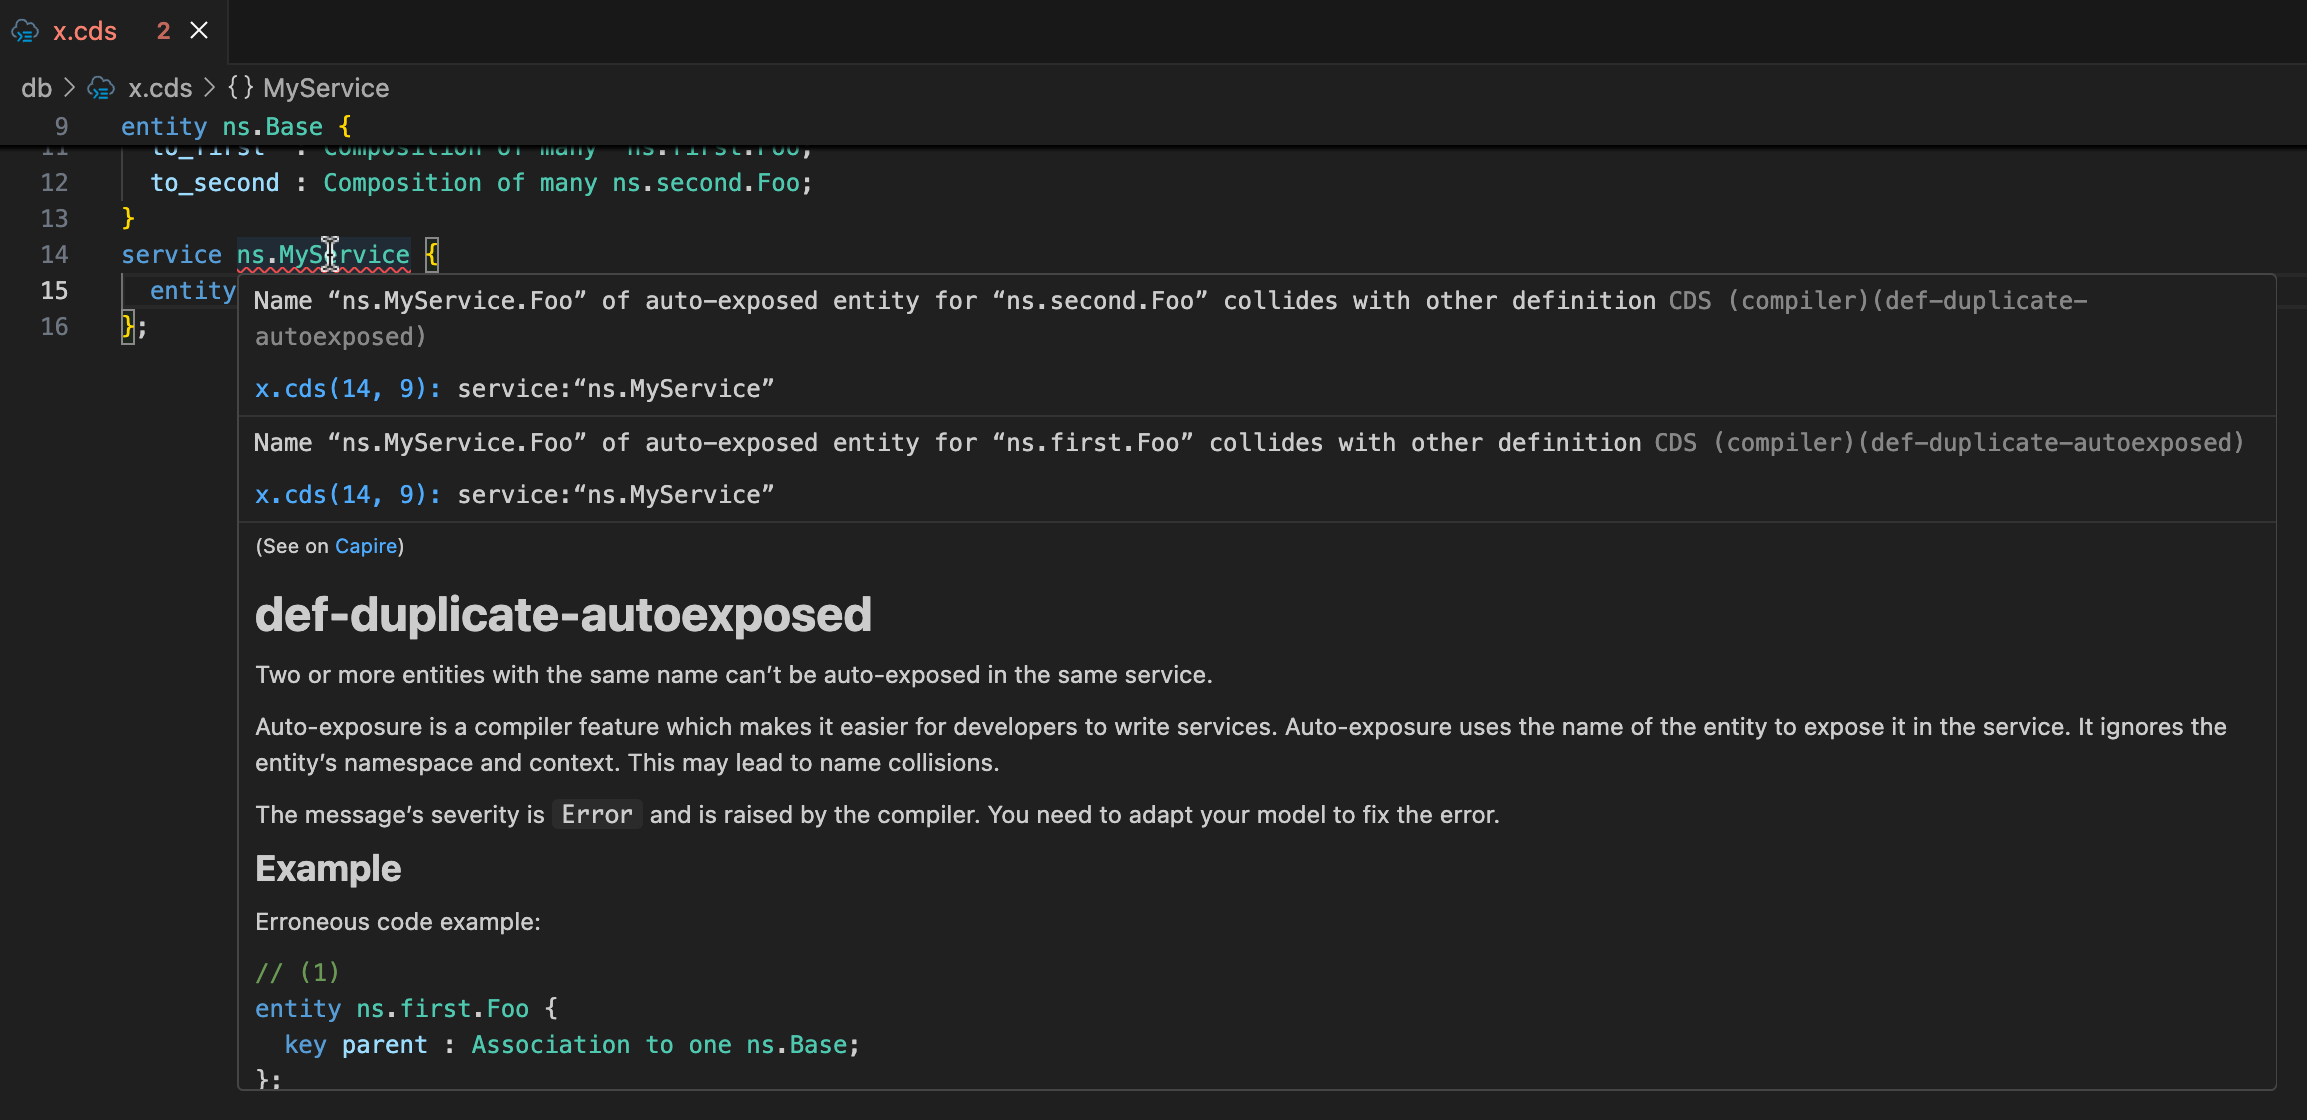Expand chevron after x.cds breadcrumb
The height and width of the screenshot is (1120, 2307).
[x=209, y=88]
